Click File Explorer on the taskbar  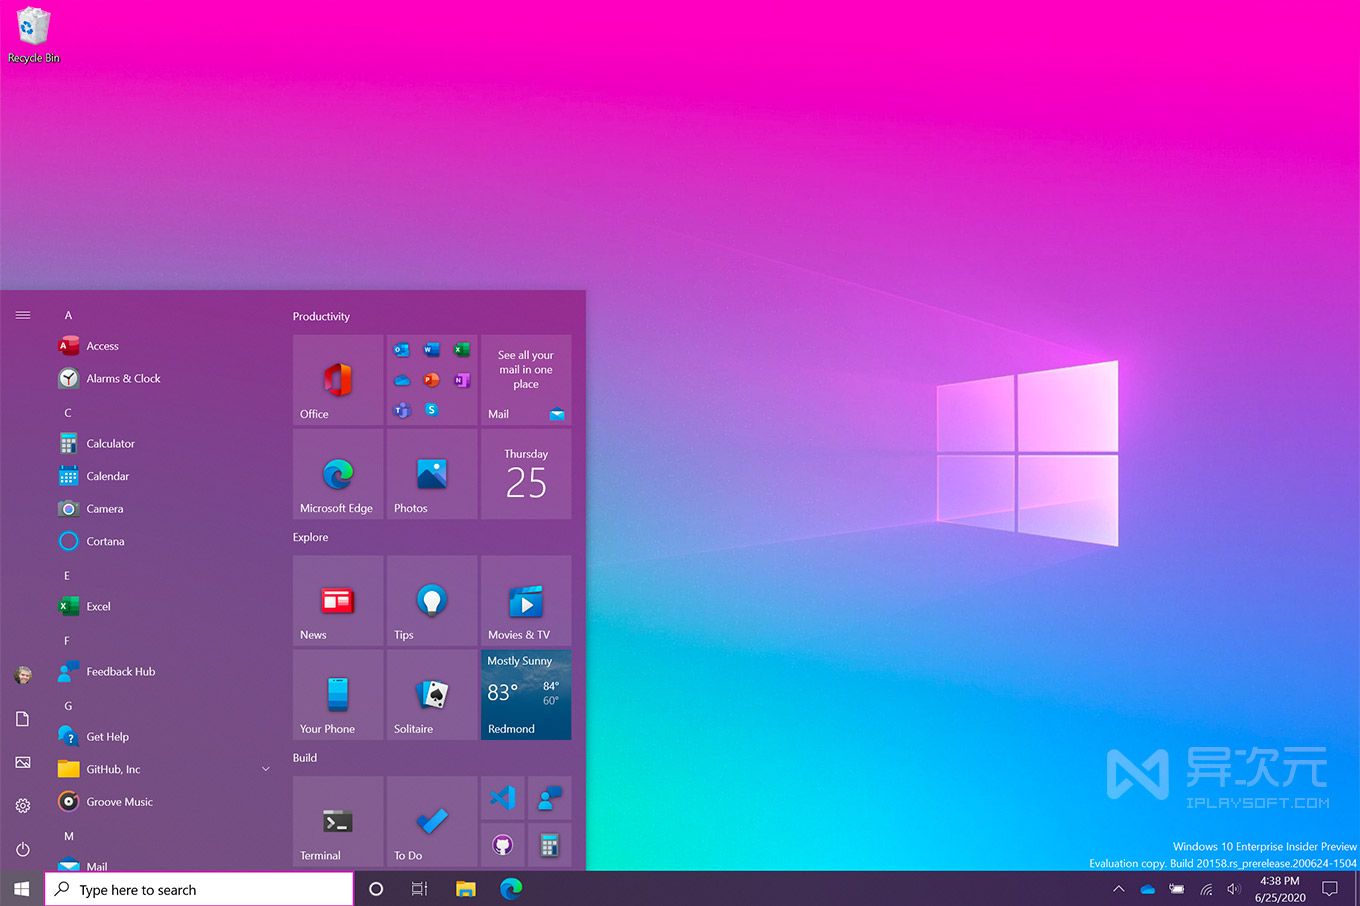(x=465, y=888)
